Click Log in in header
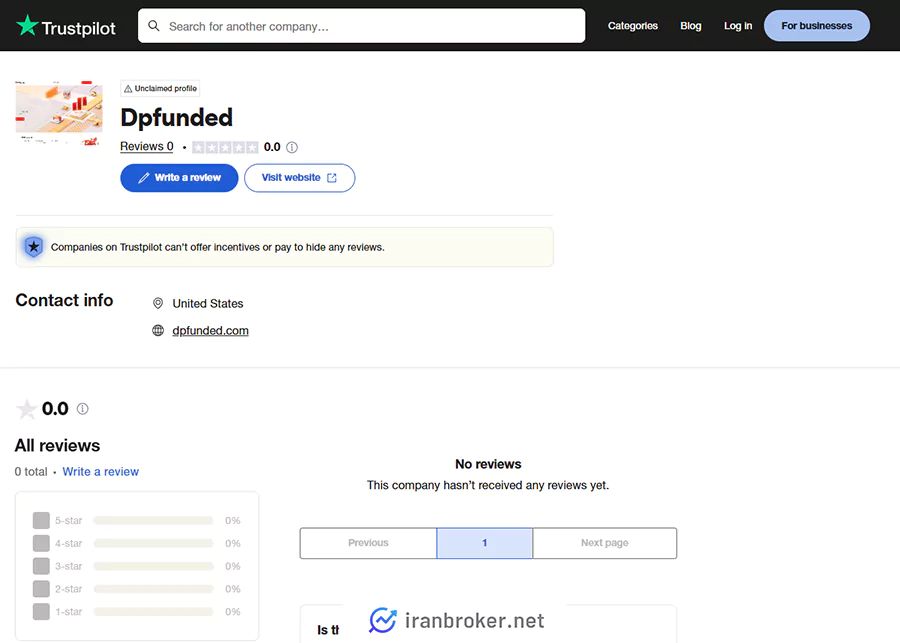 point(738,26)
